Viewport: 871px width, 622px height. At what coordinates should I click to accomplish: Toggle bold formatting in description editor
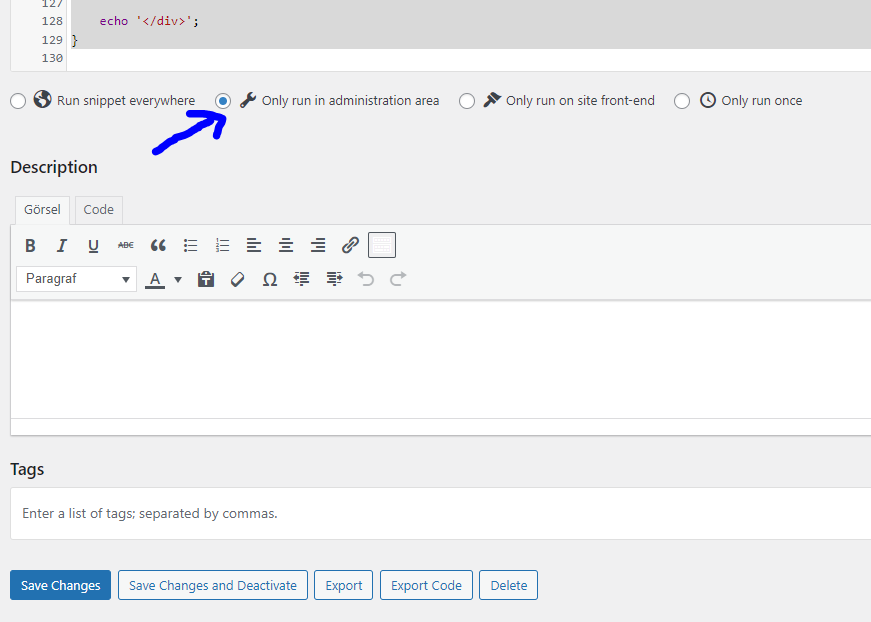30,245
